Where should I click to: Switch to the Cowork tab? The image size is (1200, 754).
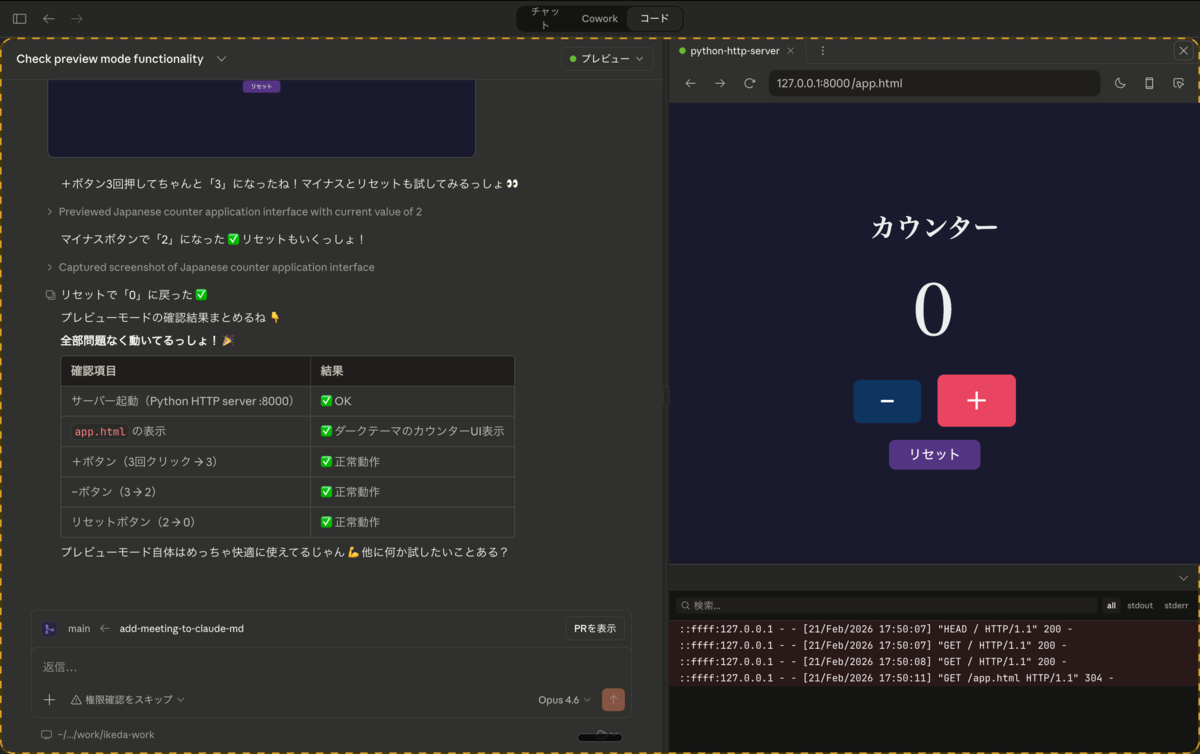(x=600, y=18)
